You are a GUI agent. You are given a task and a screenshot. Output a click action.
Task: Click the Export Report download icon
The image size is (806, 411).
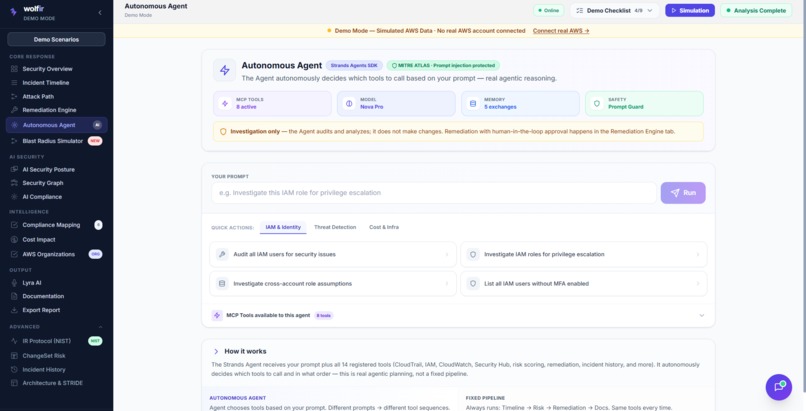pos(14,310)
